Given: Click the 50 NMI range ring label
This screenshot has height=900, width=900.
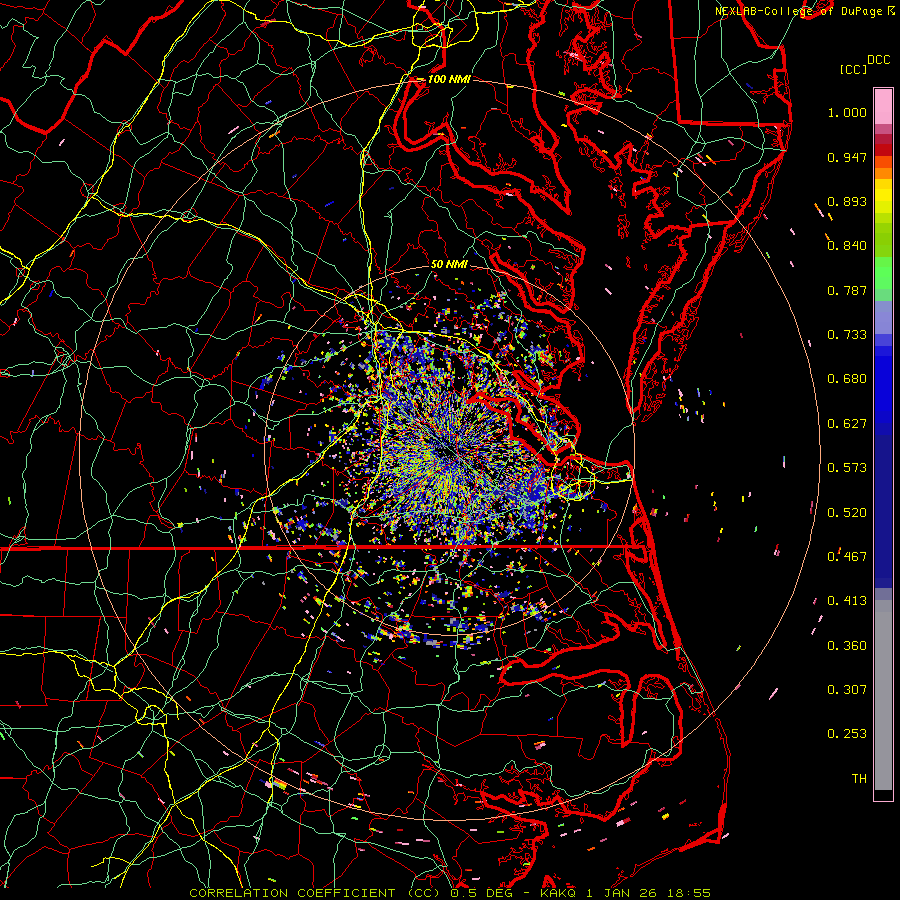Looking at the screenshot, I should pos(449,264).
